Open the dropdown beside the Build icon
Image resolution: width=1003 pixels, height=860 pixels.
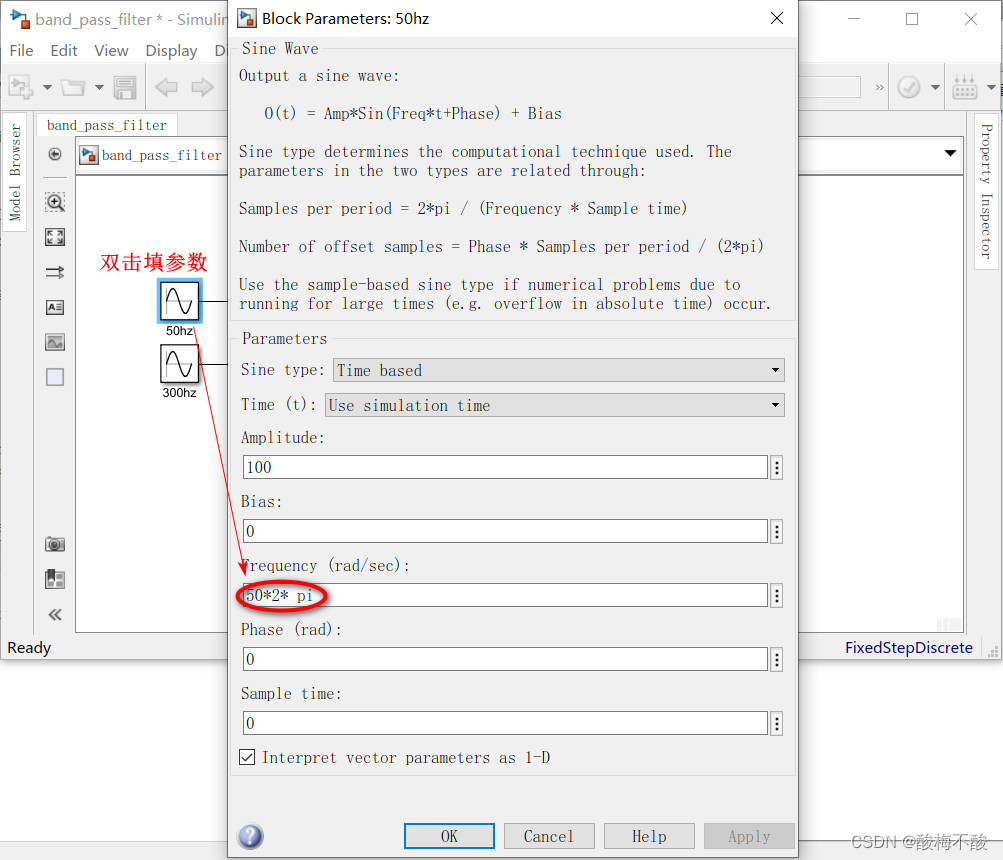991,87
